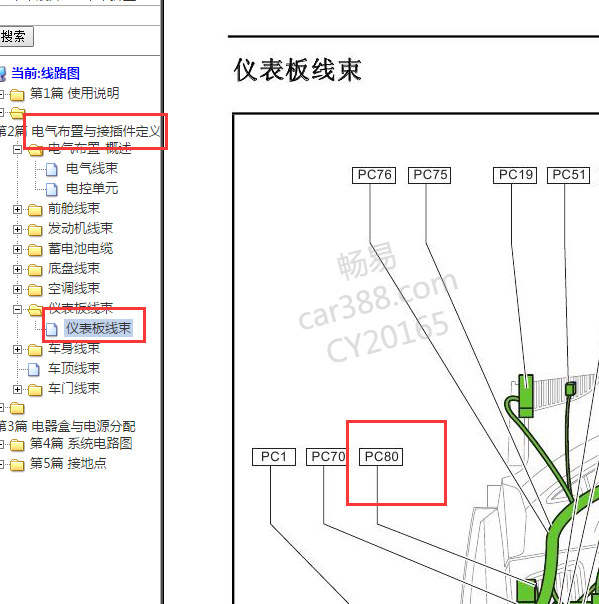Viewport: 599px width, 604px height.
Task: Click folder icon of 第5篇 接地点
Action: point(17,465)
